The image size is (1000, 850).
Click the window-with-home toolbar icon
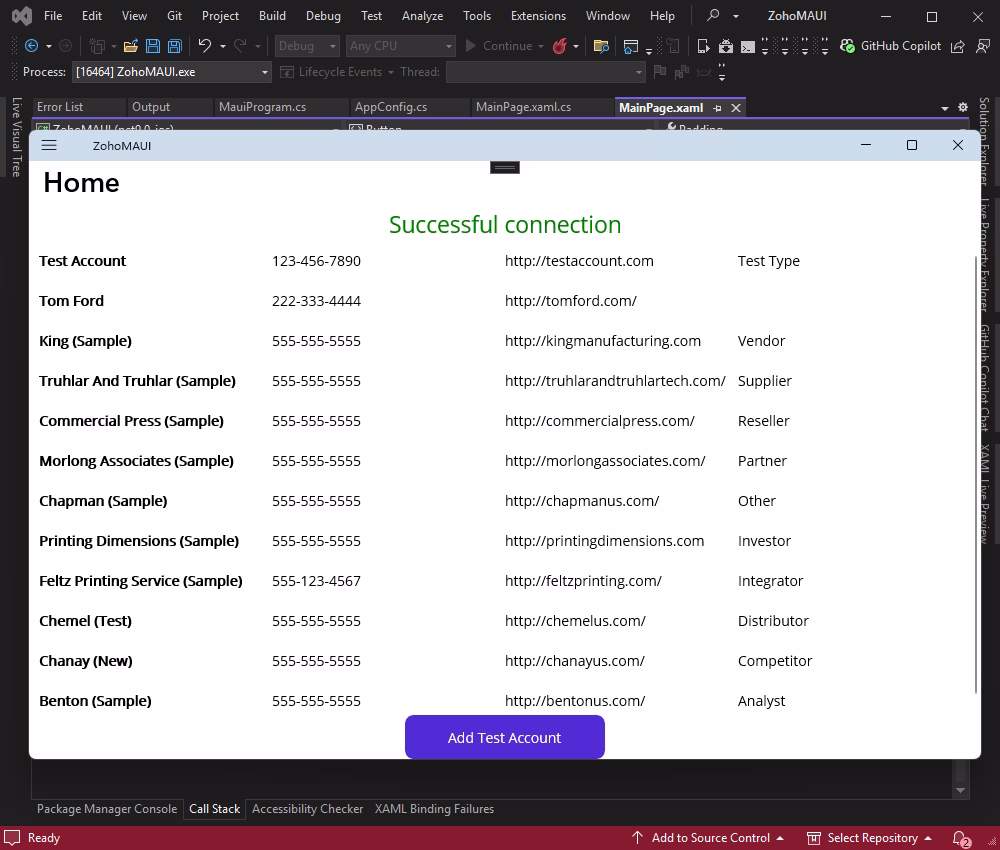pyautogui.click(x=631, y=46)
